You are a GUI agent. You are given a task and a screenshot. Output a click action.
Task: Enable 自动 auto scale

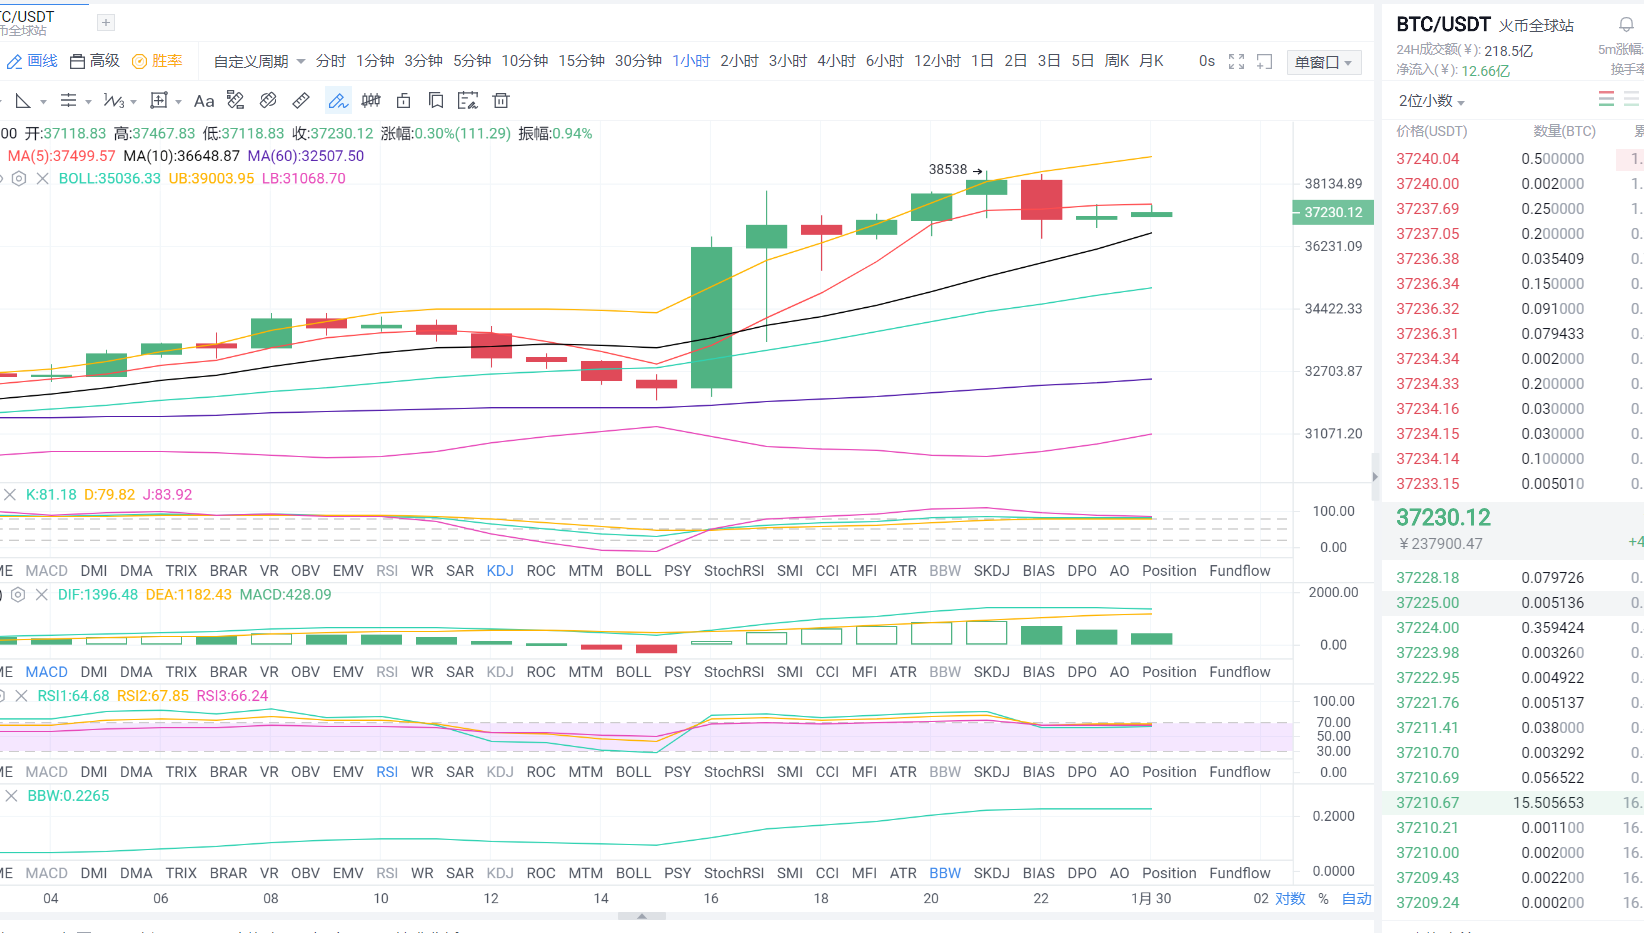(1357, 899)
